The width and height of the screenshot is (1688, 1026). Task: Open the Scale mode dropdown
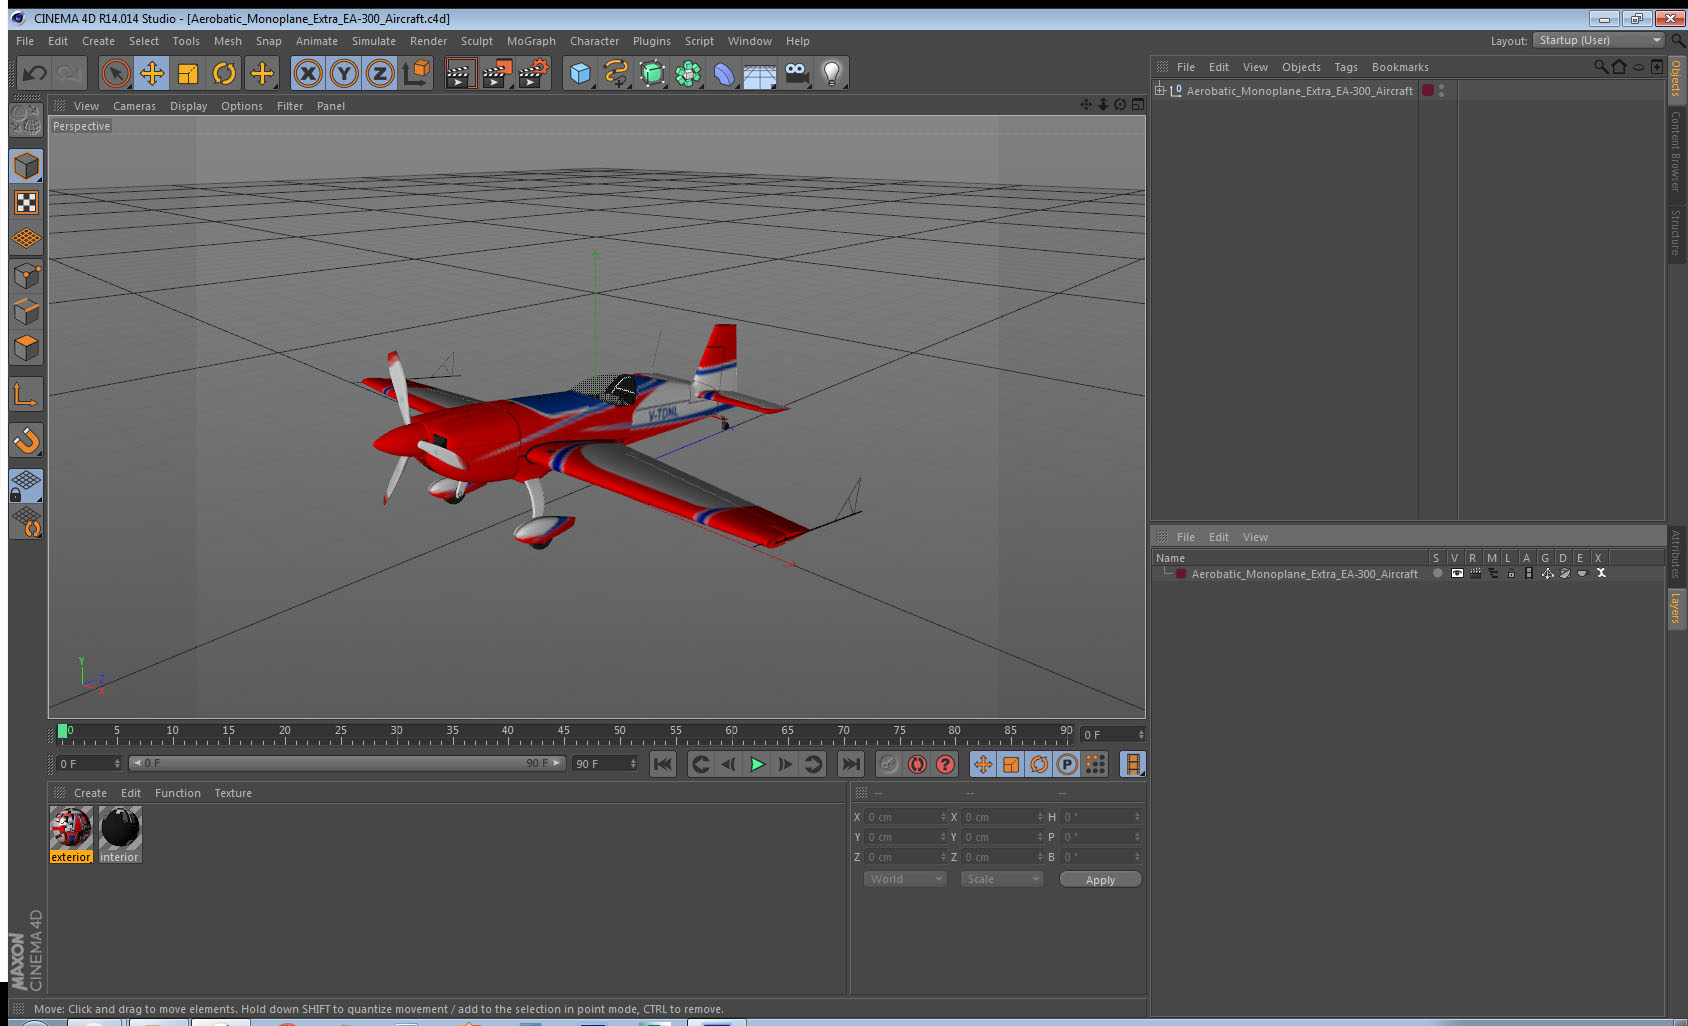[x=1001, y=879]
